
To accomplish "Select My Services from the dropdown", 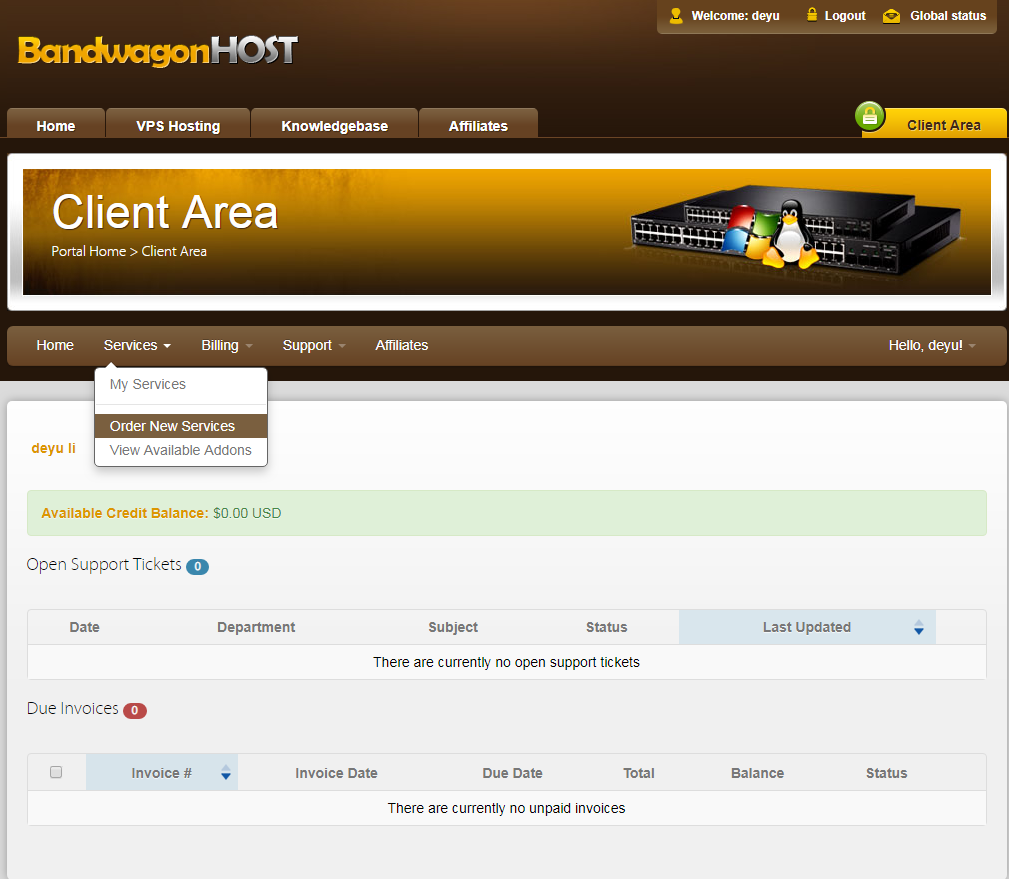I will pyautogui.click(x=181, y=384).
